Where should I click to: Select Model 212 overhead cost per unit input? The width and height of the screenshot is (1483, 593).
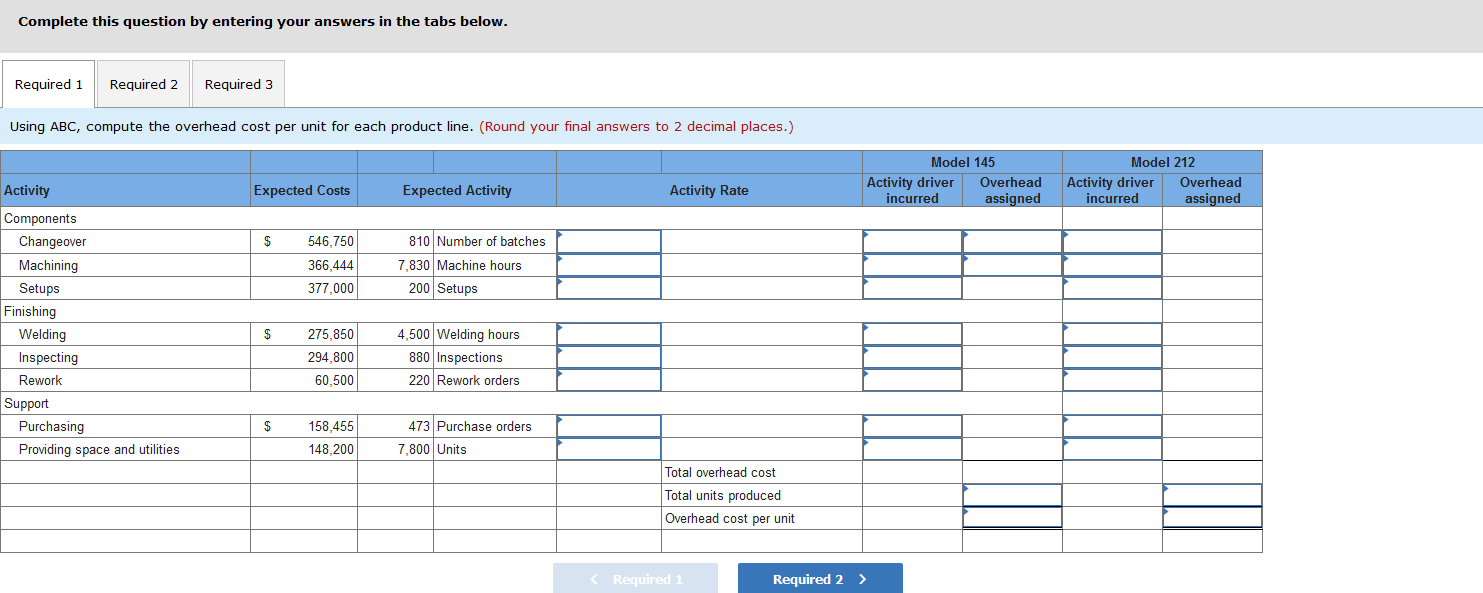pyautogui.click(x=1212, y=518)
